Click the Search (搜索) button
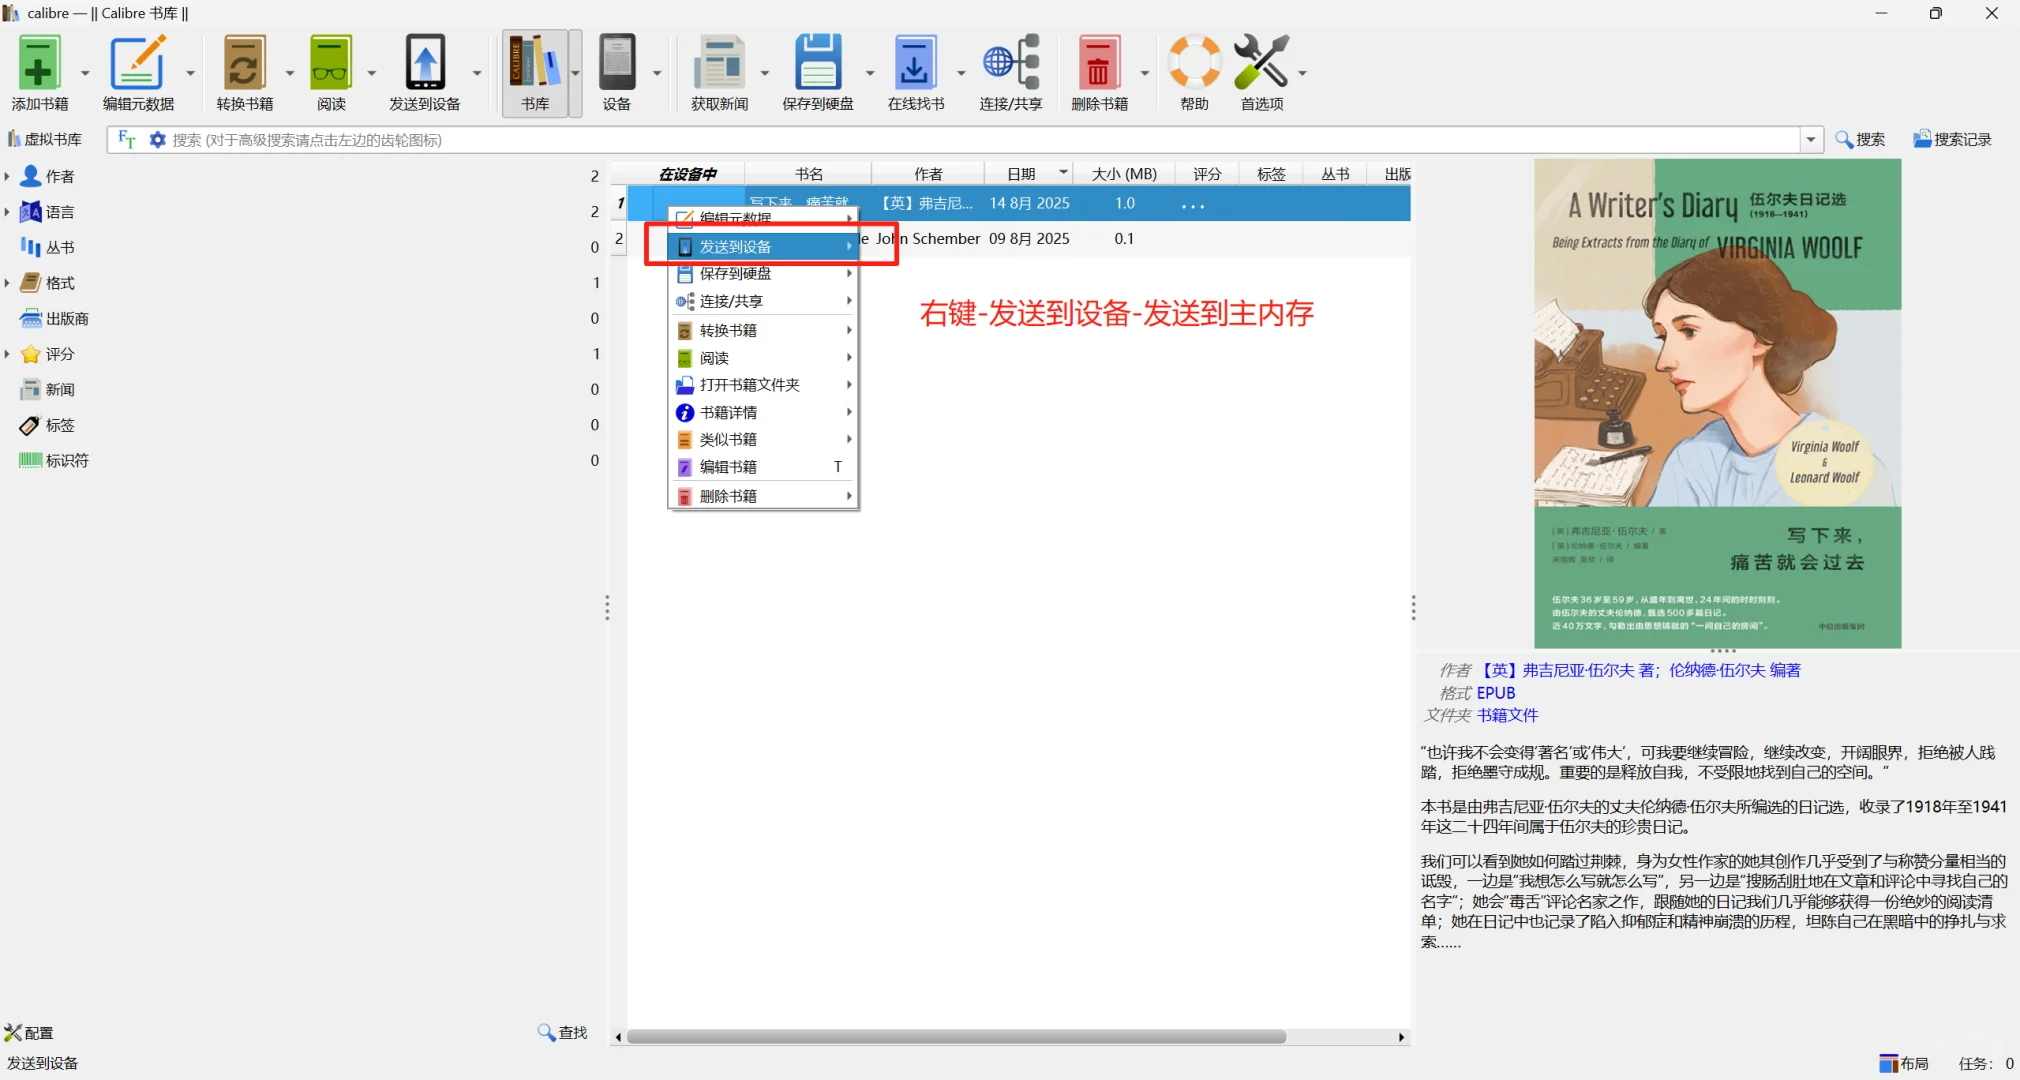 click(x=1861, y=140)
